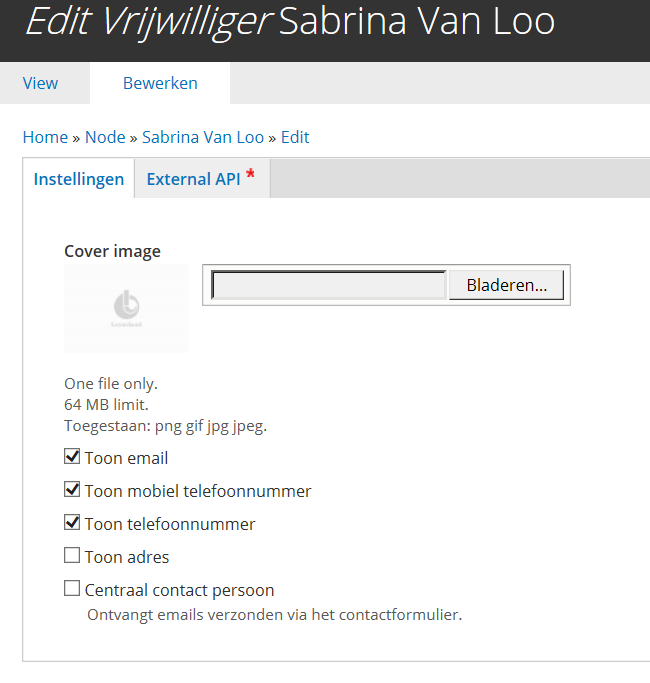Click the Centraal contact persoon label
650x683 pixels.
pyautogui.click(x=179, y=590)
